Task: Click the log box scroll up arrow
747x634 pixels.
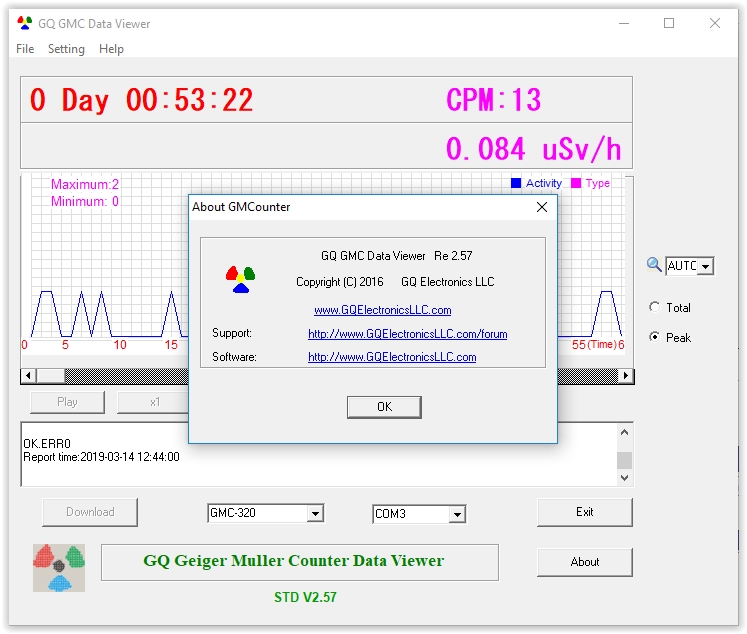Action: tap(625, 433)
